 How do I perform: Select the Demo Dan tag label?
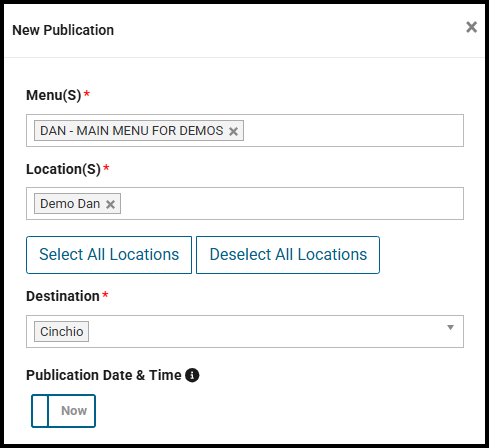70,203
